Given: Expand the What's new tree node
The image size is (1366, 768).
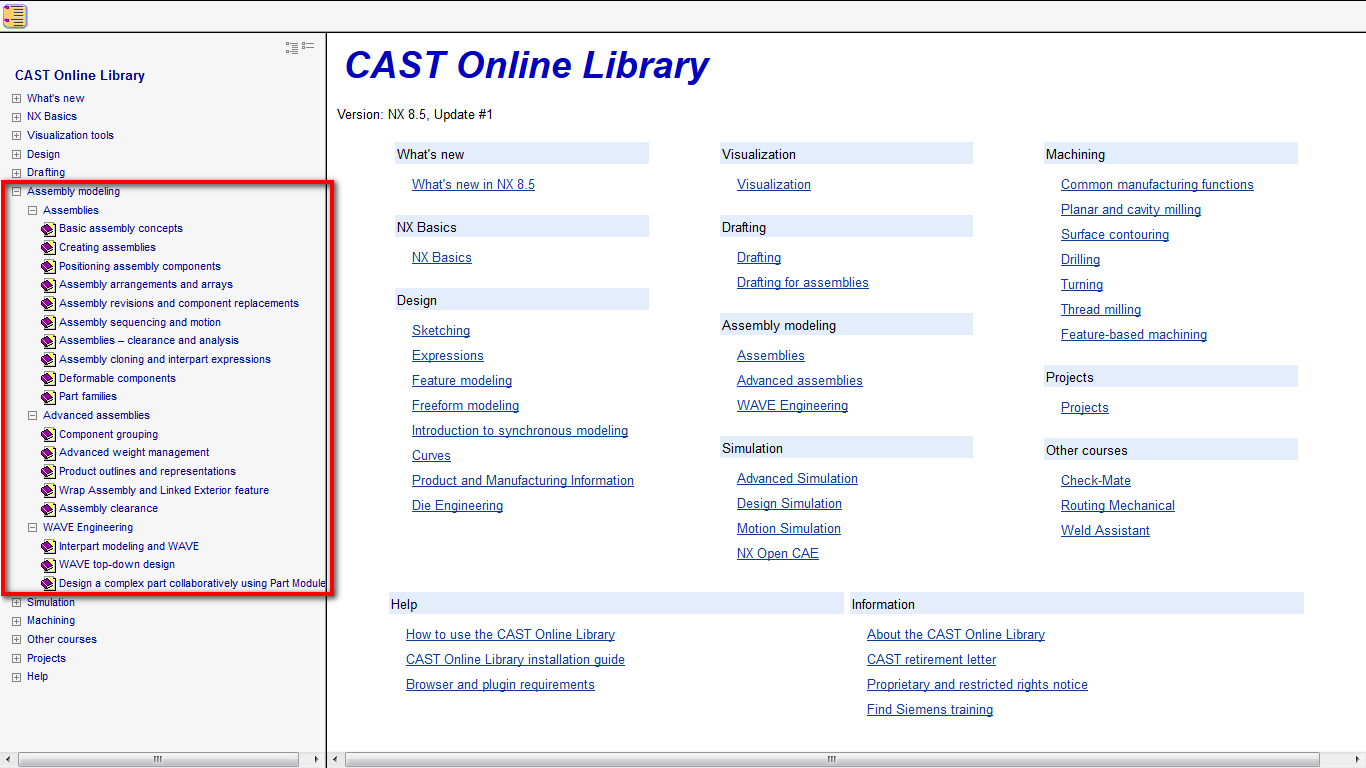Looking at the screenshot, I should click(x=16, y=99).
